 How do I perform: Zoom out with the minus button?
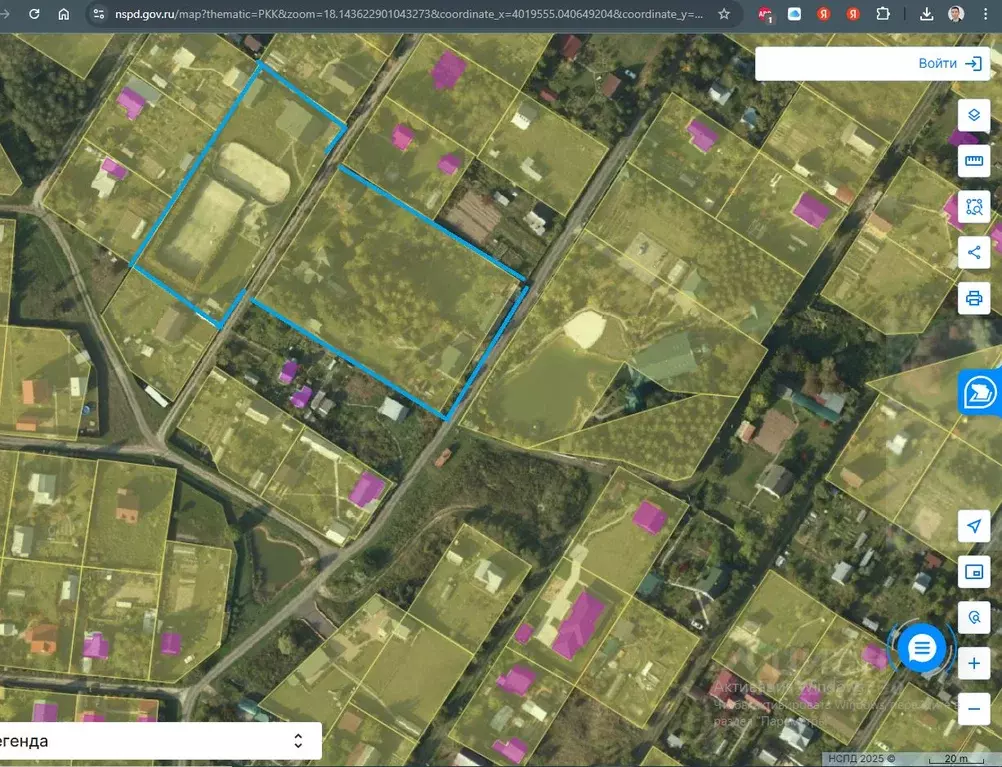click(x=973, y=709)
